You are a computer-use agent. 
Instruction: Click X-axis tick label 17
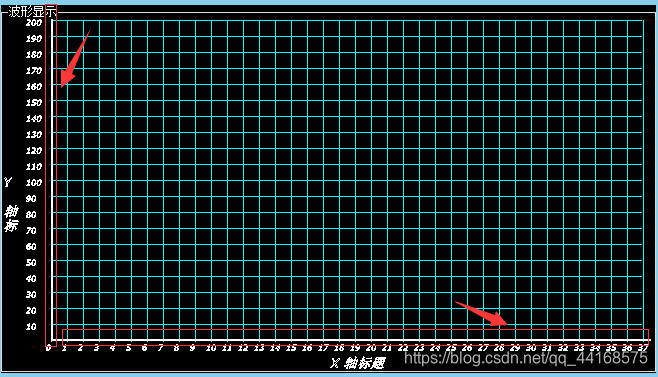pos(323,348)
